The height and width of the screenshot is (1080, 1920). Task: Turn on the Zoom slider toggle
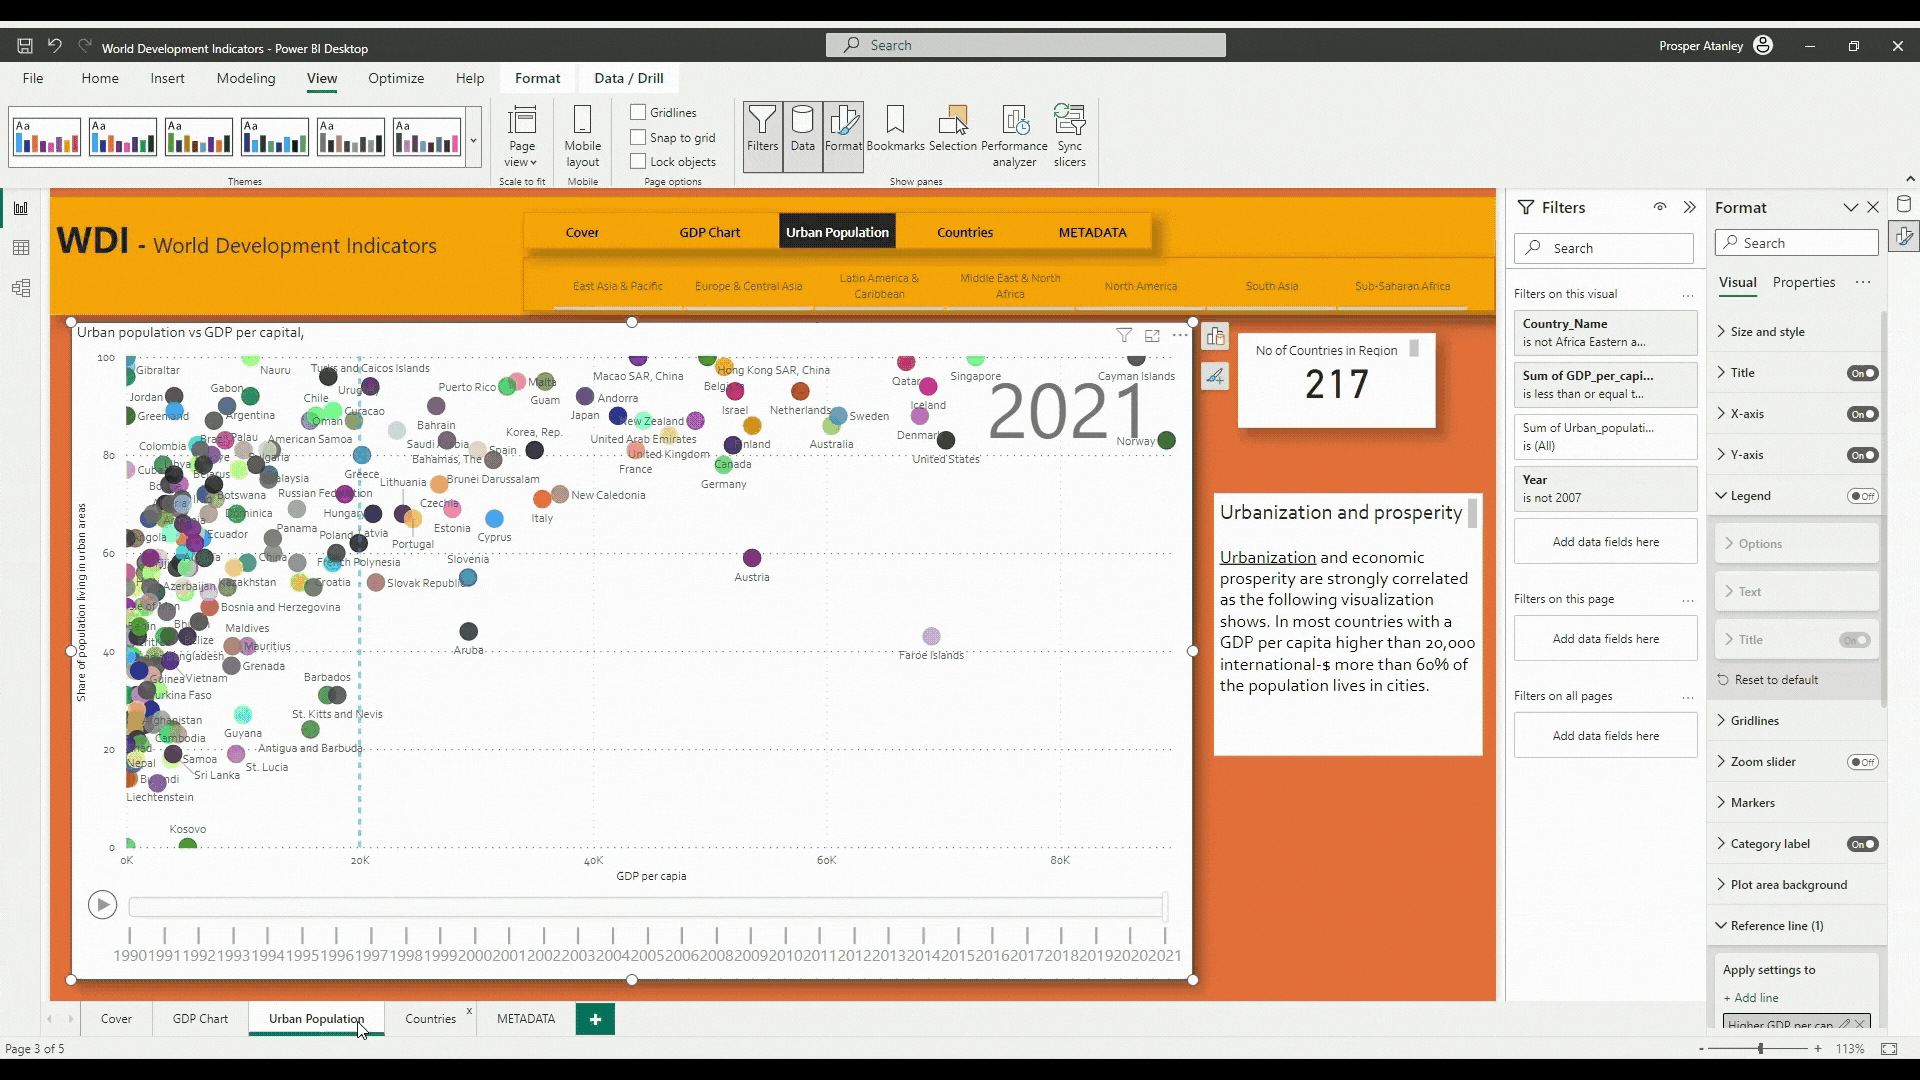tap(1862, 762)
